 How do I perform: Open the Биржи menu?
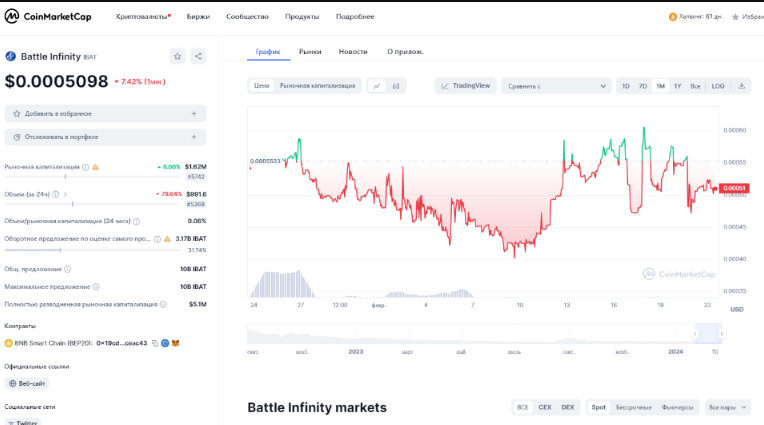(198, 17)
